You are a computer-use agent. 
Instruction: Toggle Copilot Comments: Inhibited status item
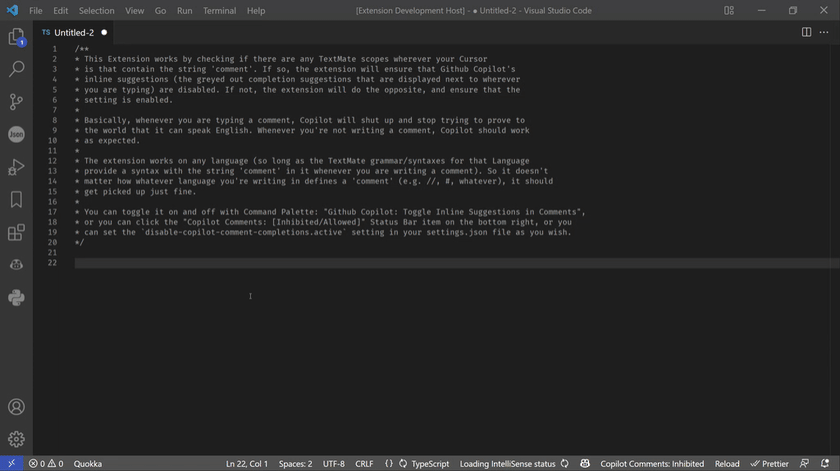(652, 463)
